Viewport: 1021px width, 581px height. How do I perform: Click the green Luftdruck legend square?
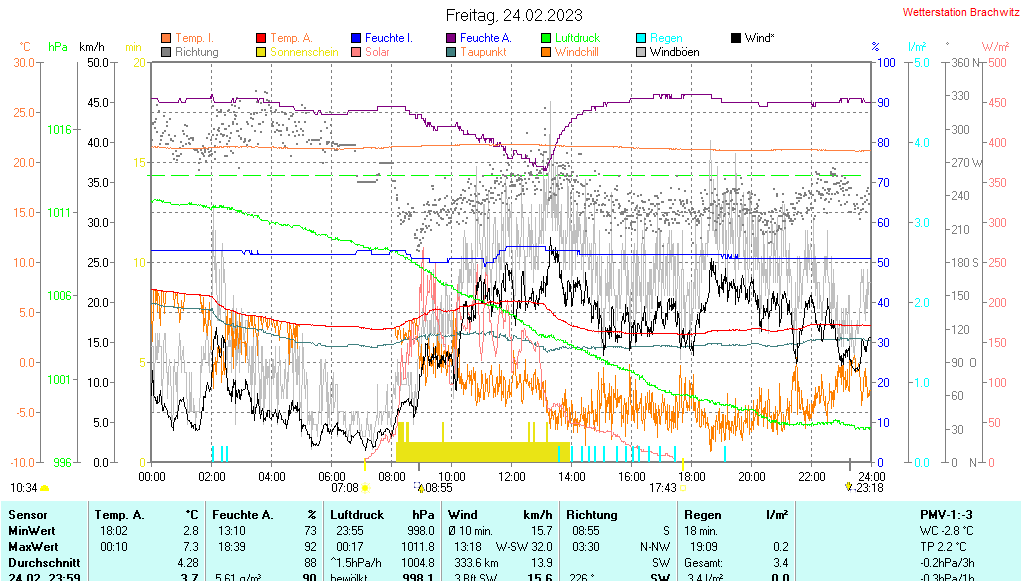[546, 38]
